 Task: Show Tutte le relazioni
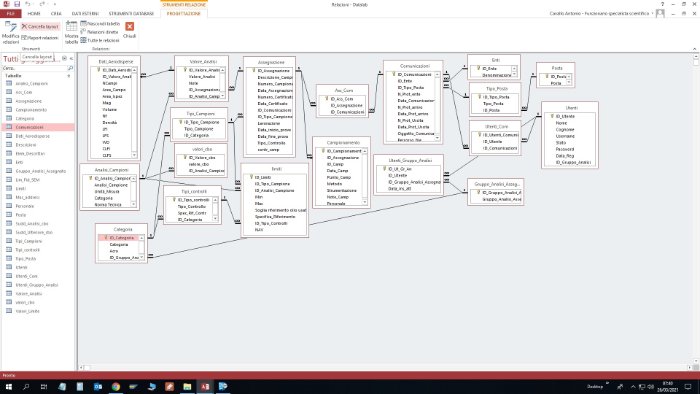(x=100, y=40)
